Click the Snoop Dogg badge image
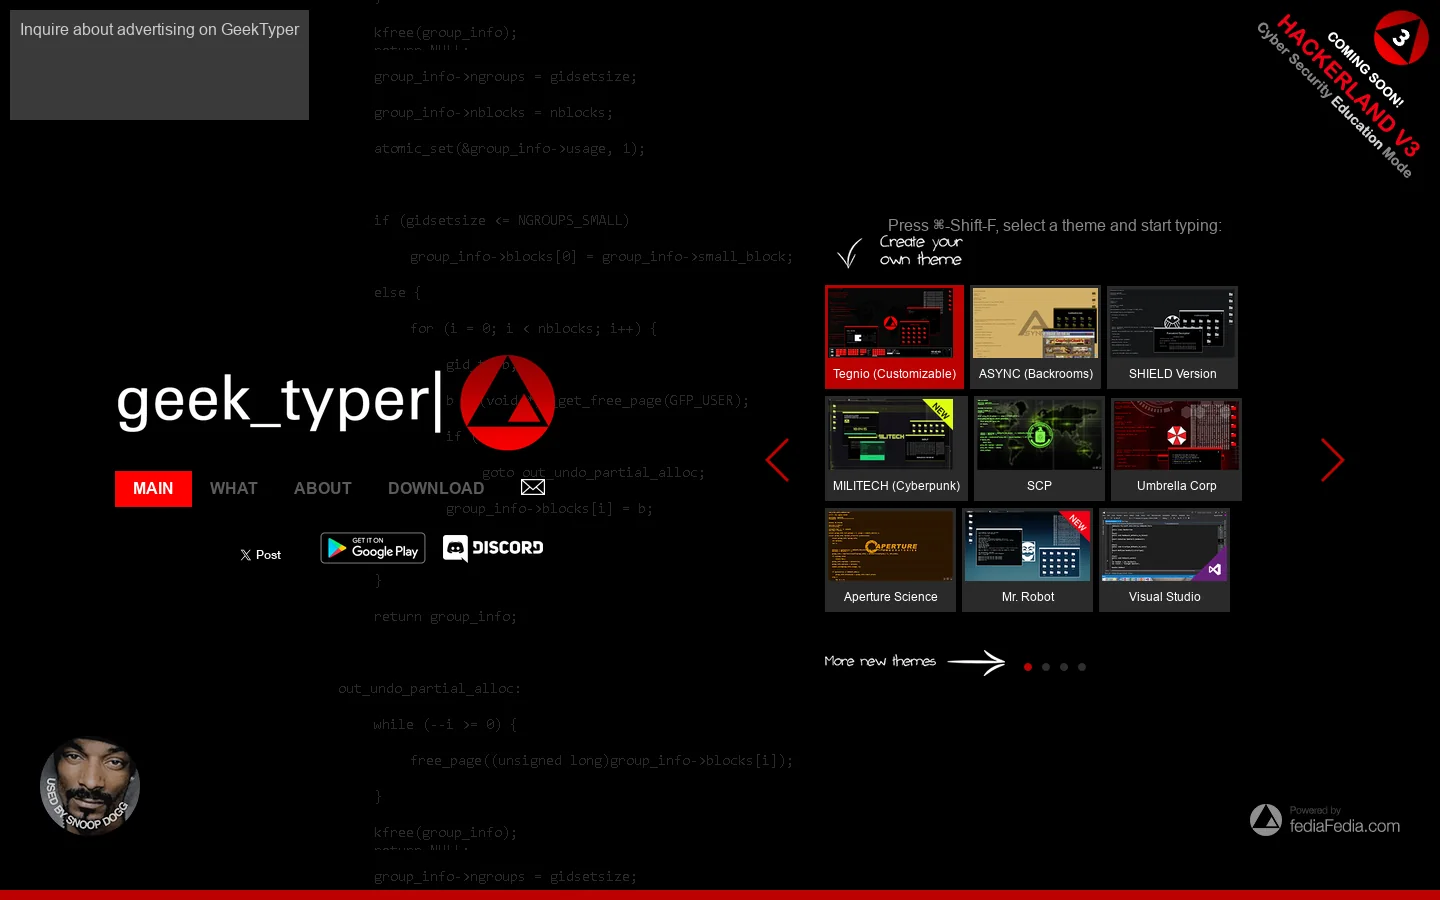The image size is (1440, 900). 90,785
